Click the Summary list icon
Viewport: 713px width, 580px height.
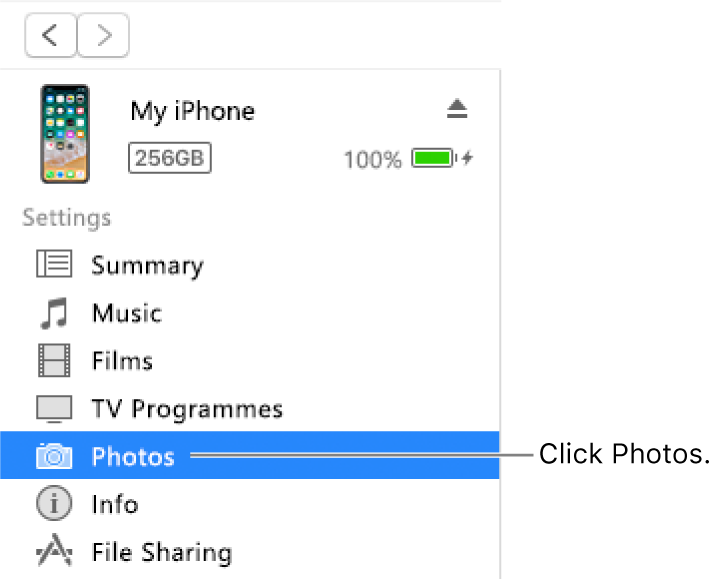[x=54, y=264]
